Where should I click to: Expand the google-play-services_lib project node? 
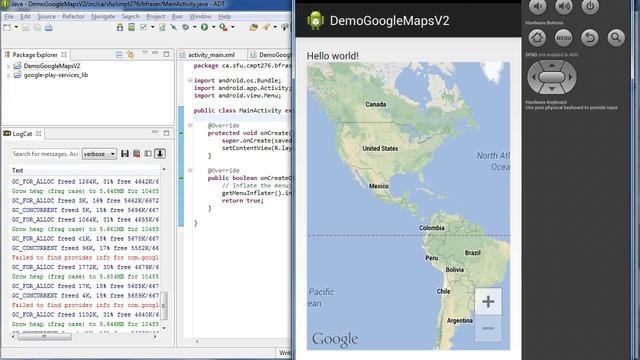coord(8,76)
